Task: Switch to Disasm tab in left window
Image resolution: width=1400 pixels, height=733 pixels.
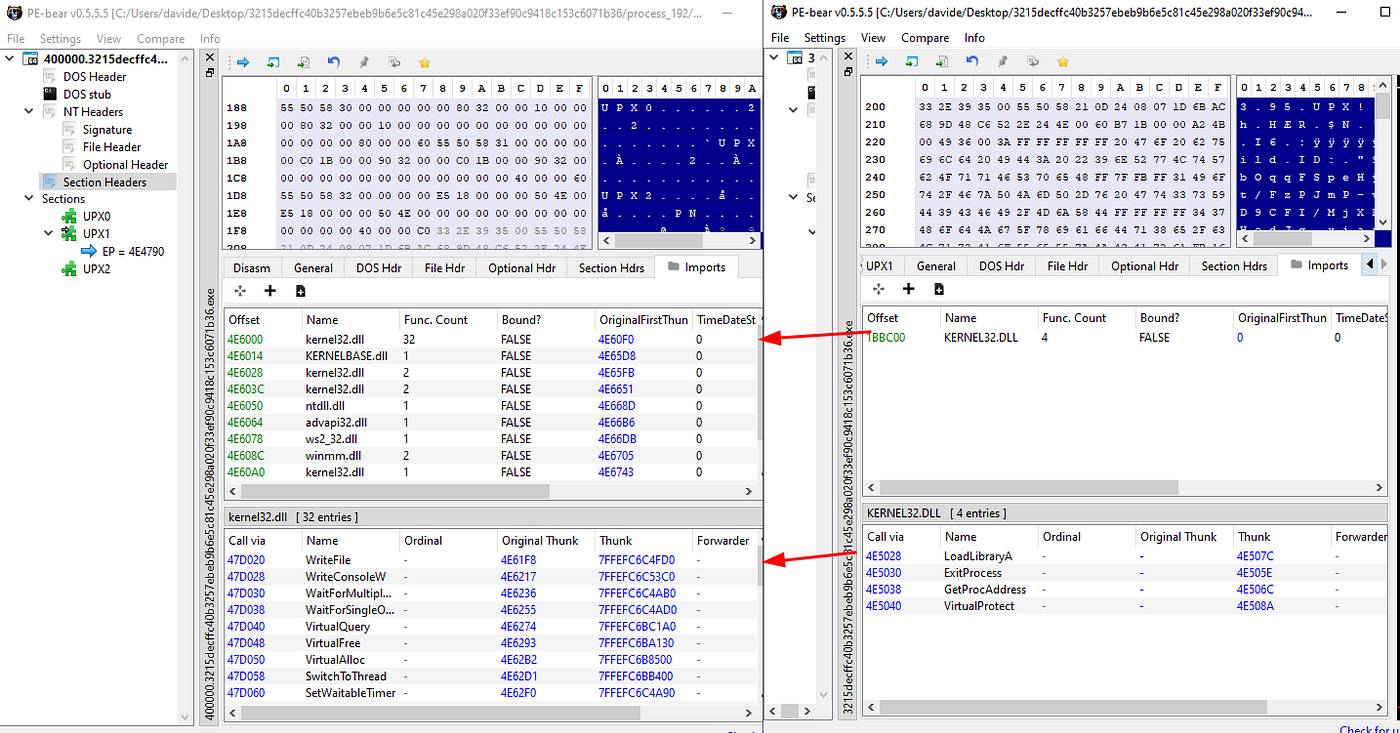Action: (251, 268)
